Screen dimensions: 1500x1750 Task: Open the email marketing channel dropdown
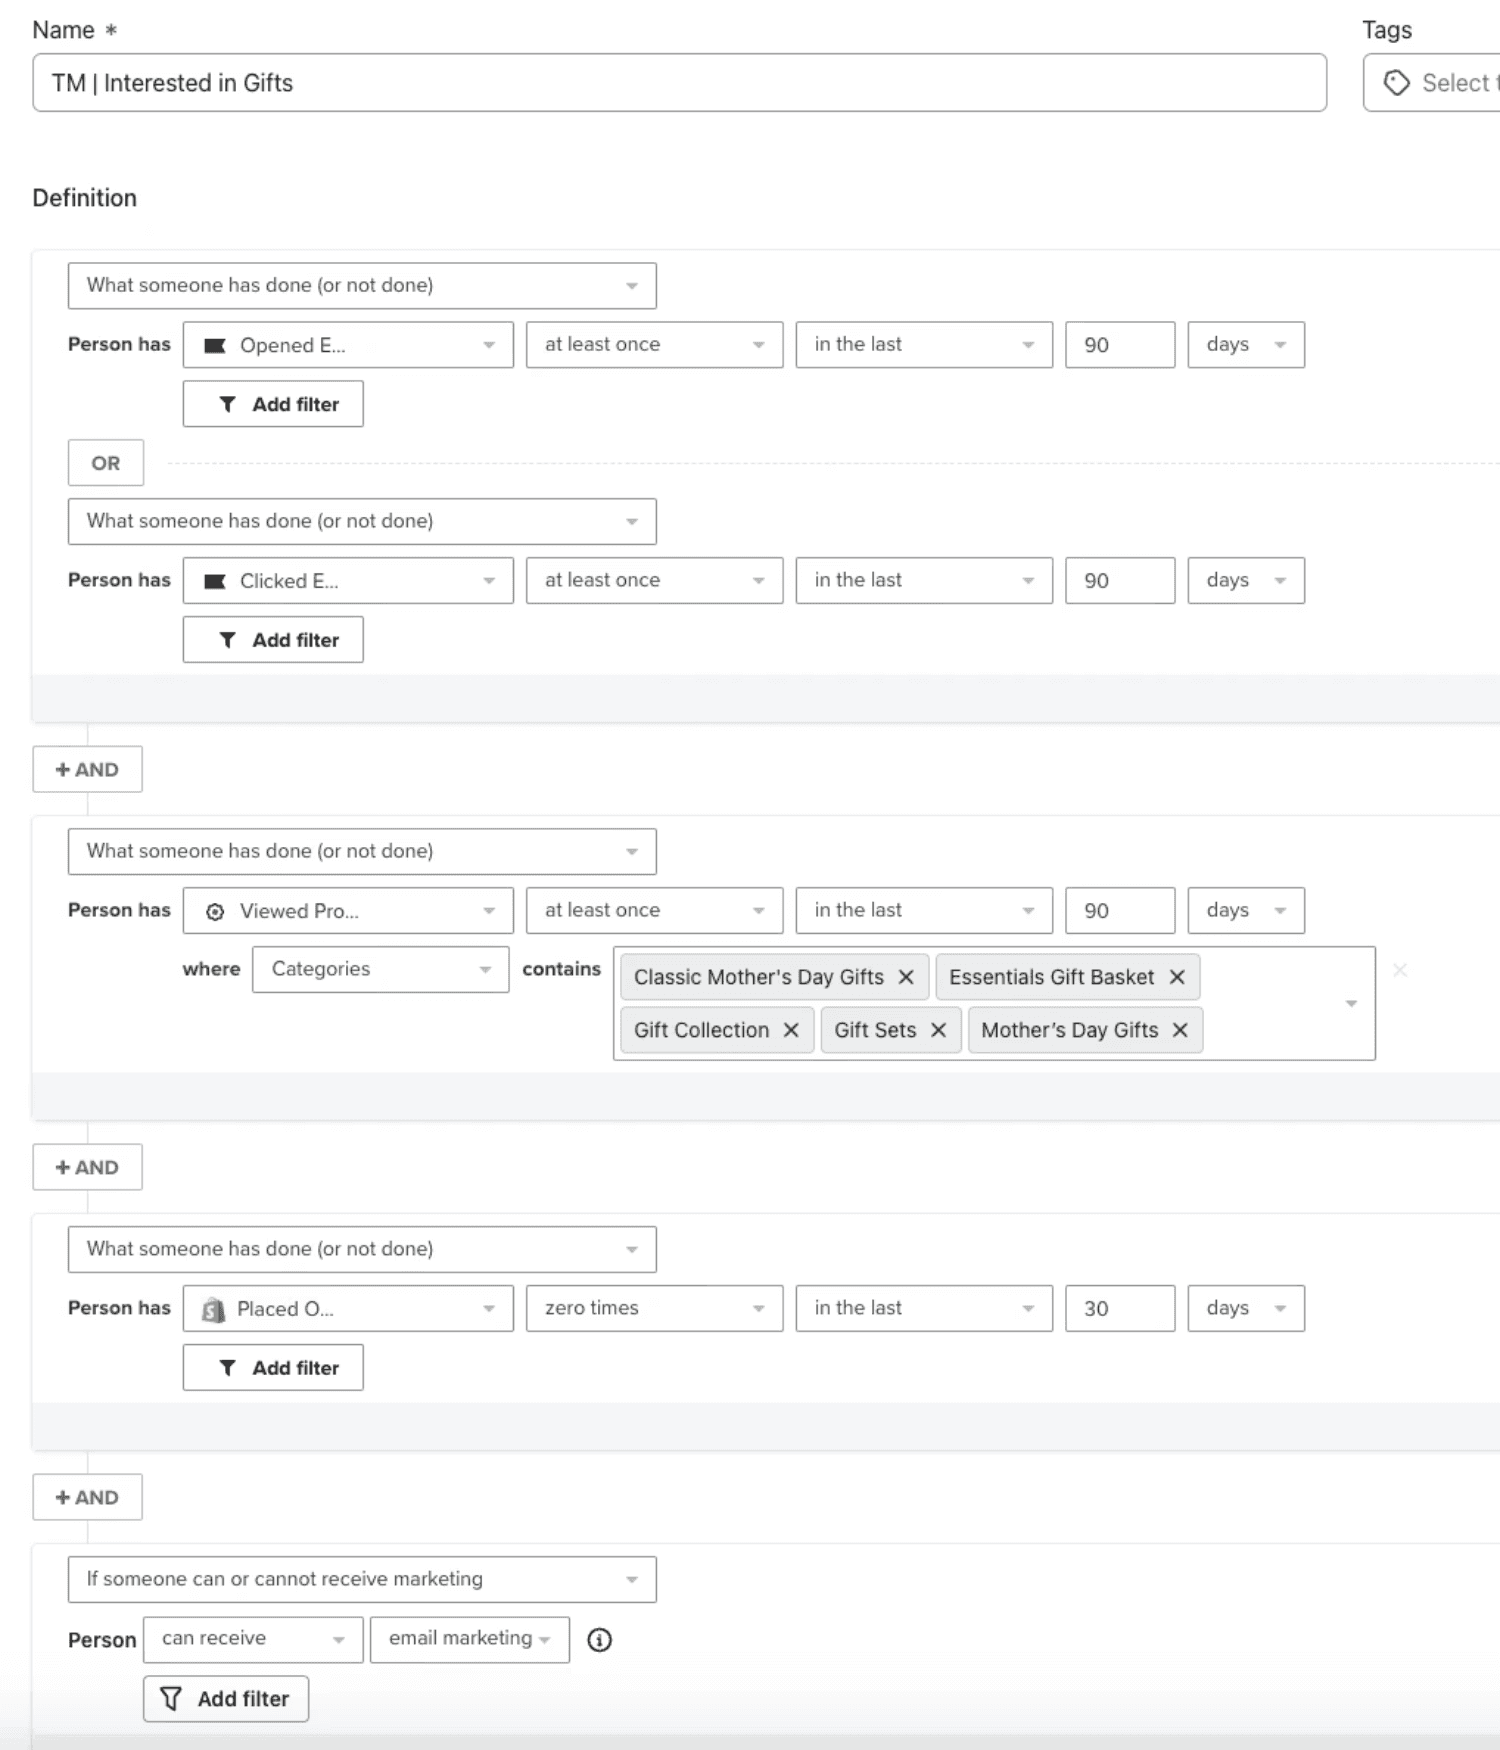pyautogui.click(x=469, y=1640)
